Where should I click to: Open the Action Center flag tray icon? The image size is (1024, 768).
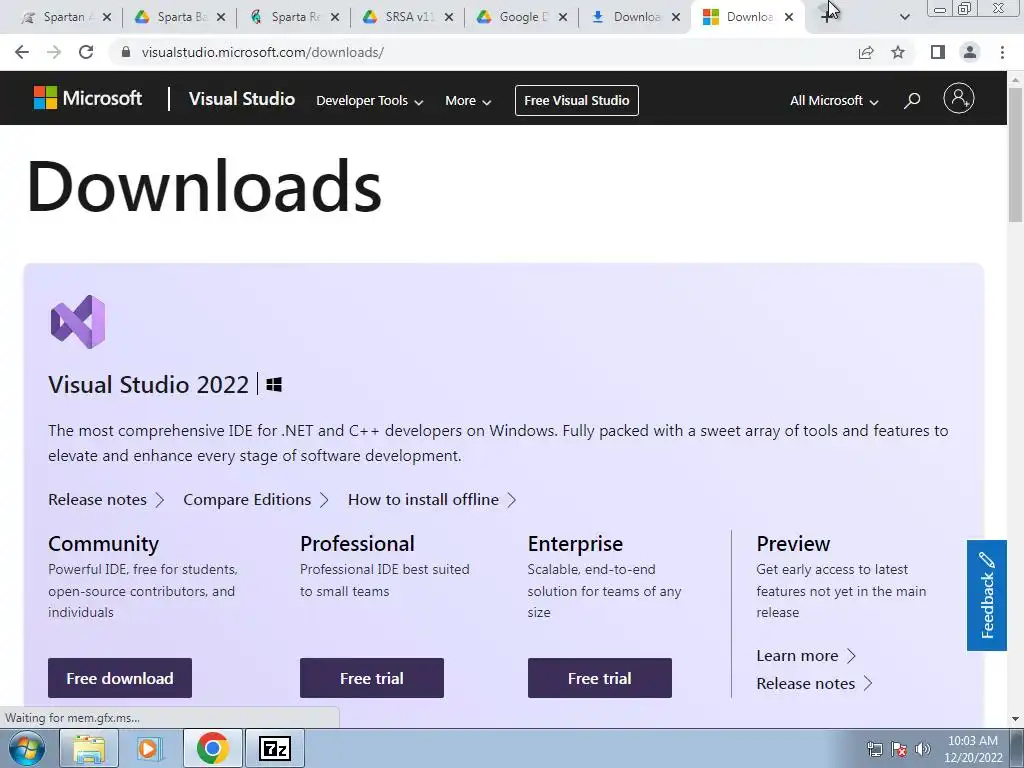point(899,749)
